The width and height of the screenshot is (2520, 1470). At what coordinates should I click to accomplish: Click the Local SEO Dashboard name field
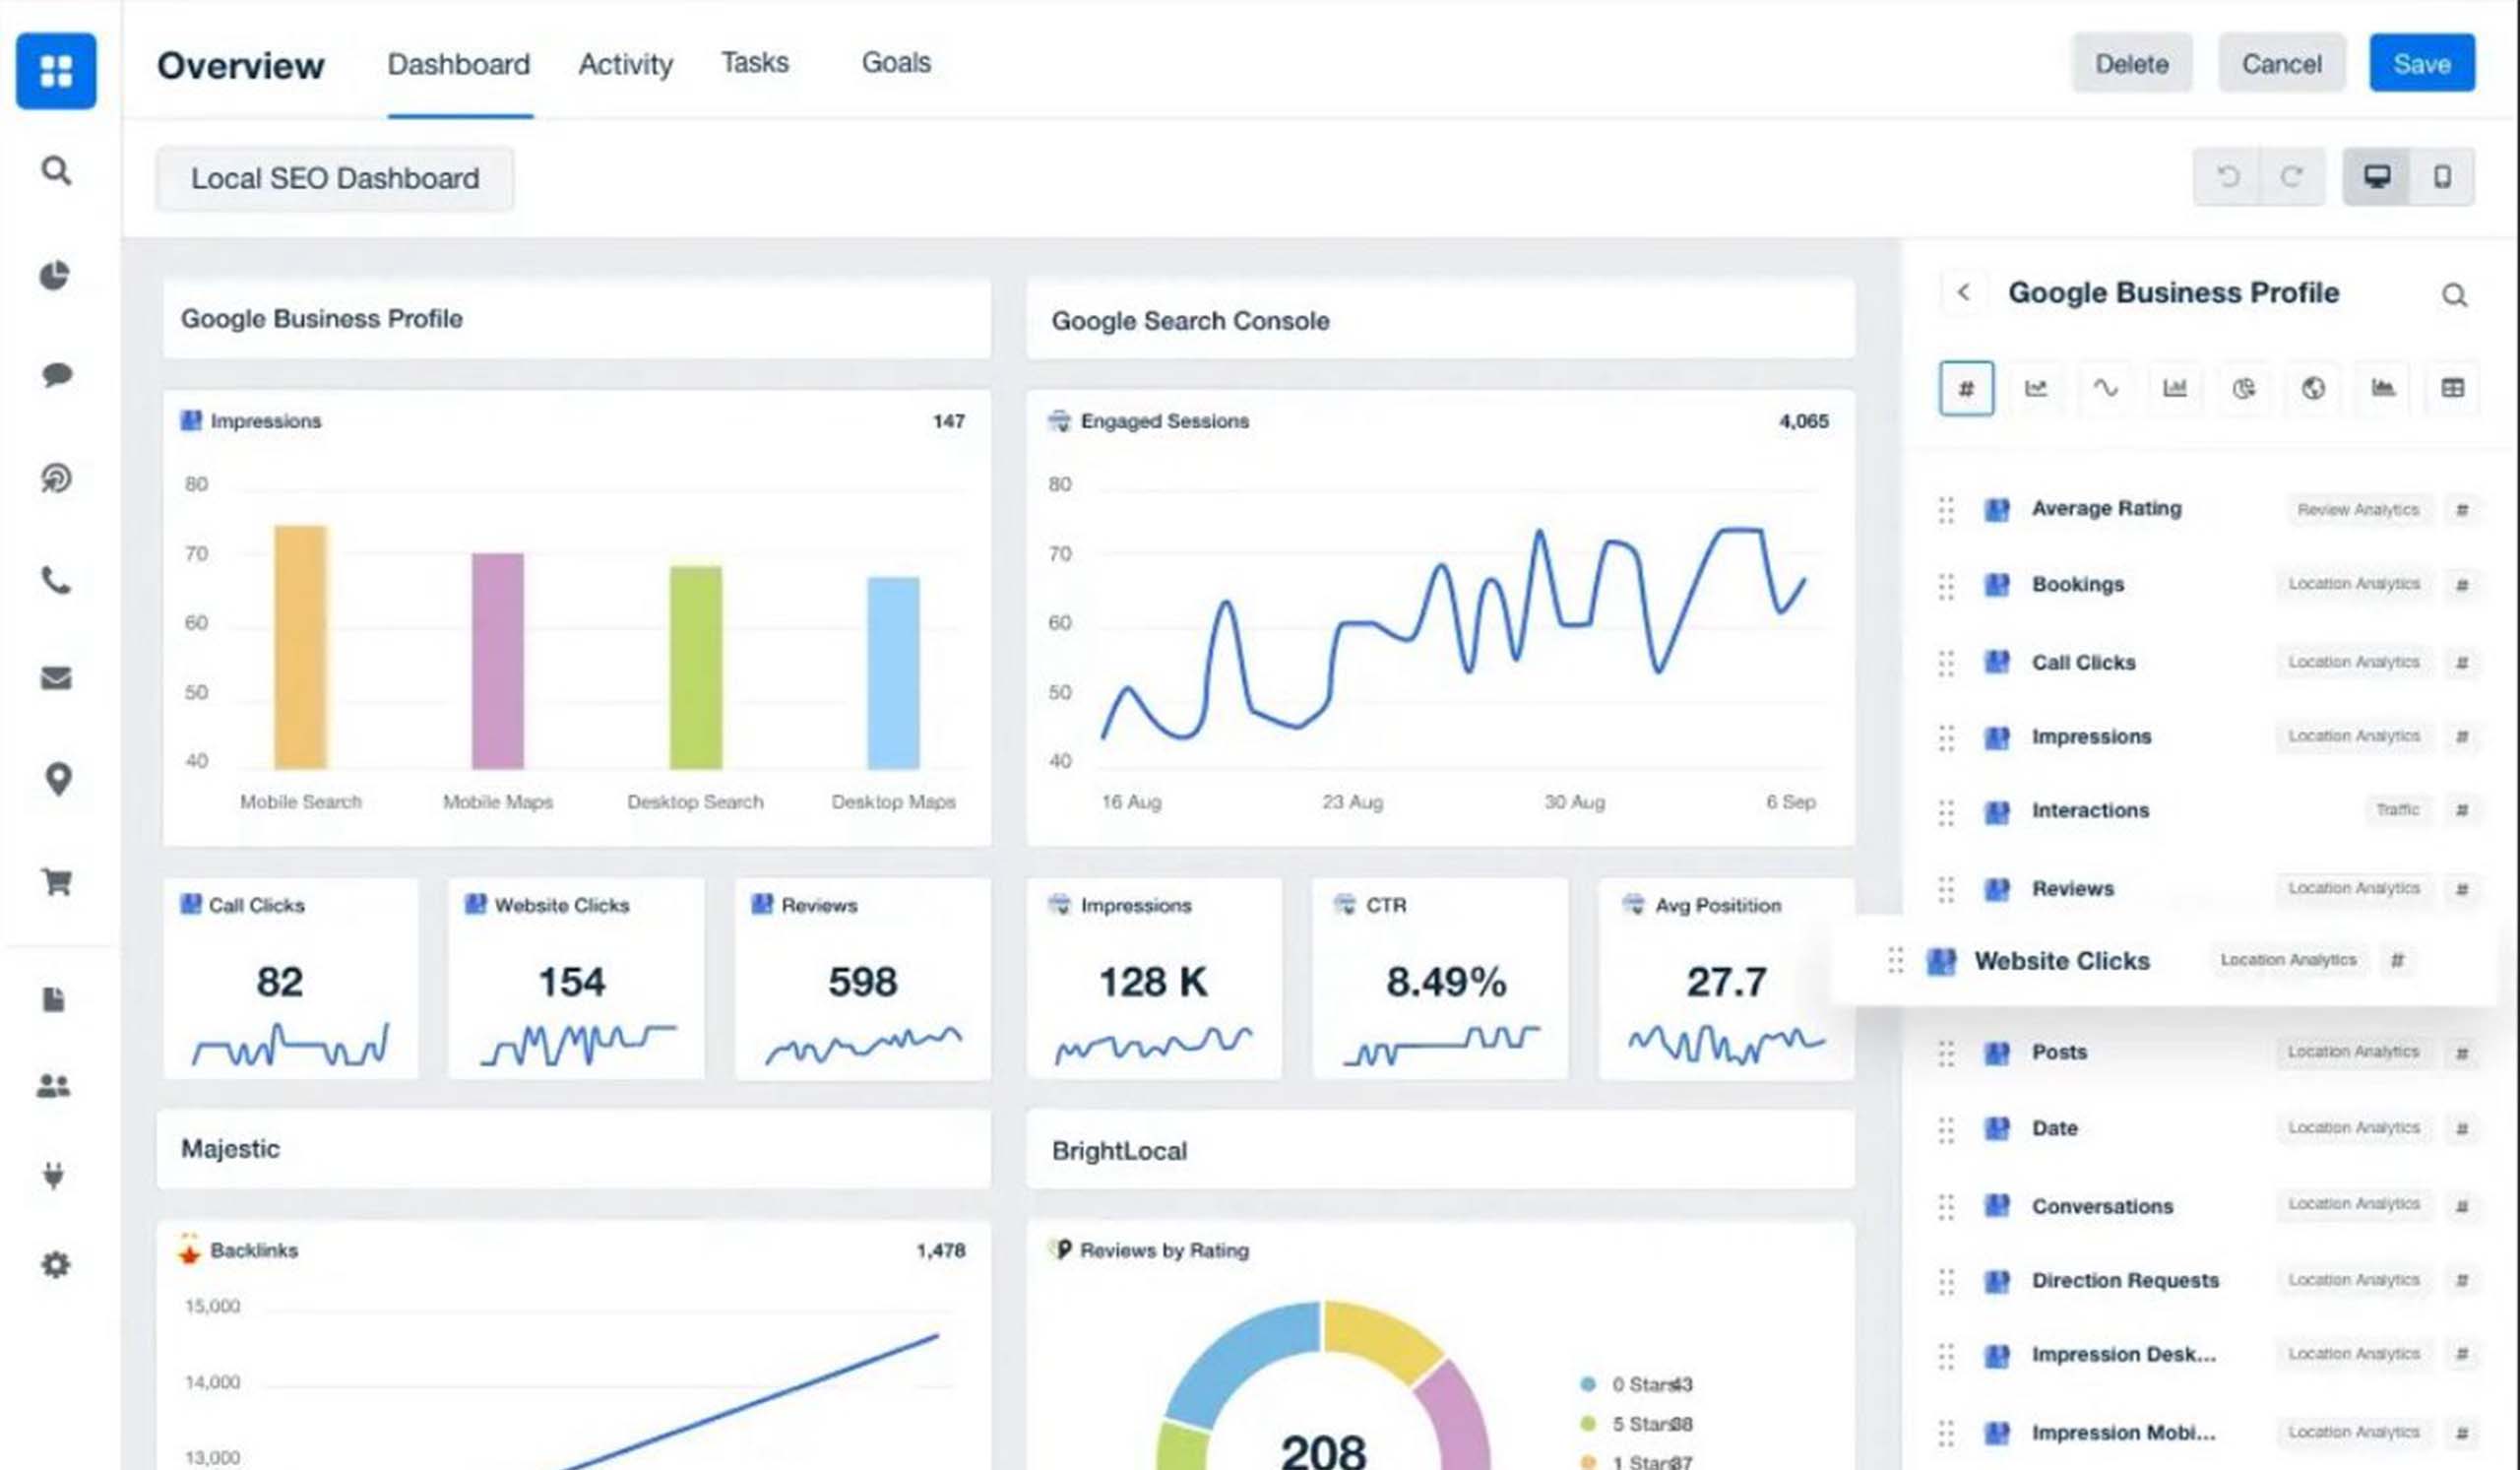(335, 179)
